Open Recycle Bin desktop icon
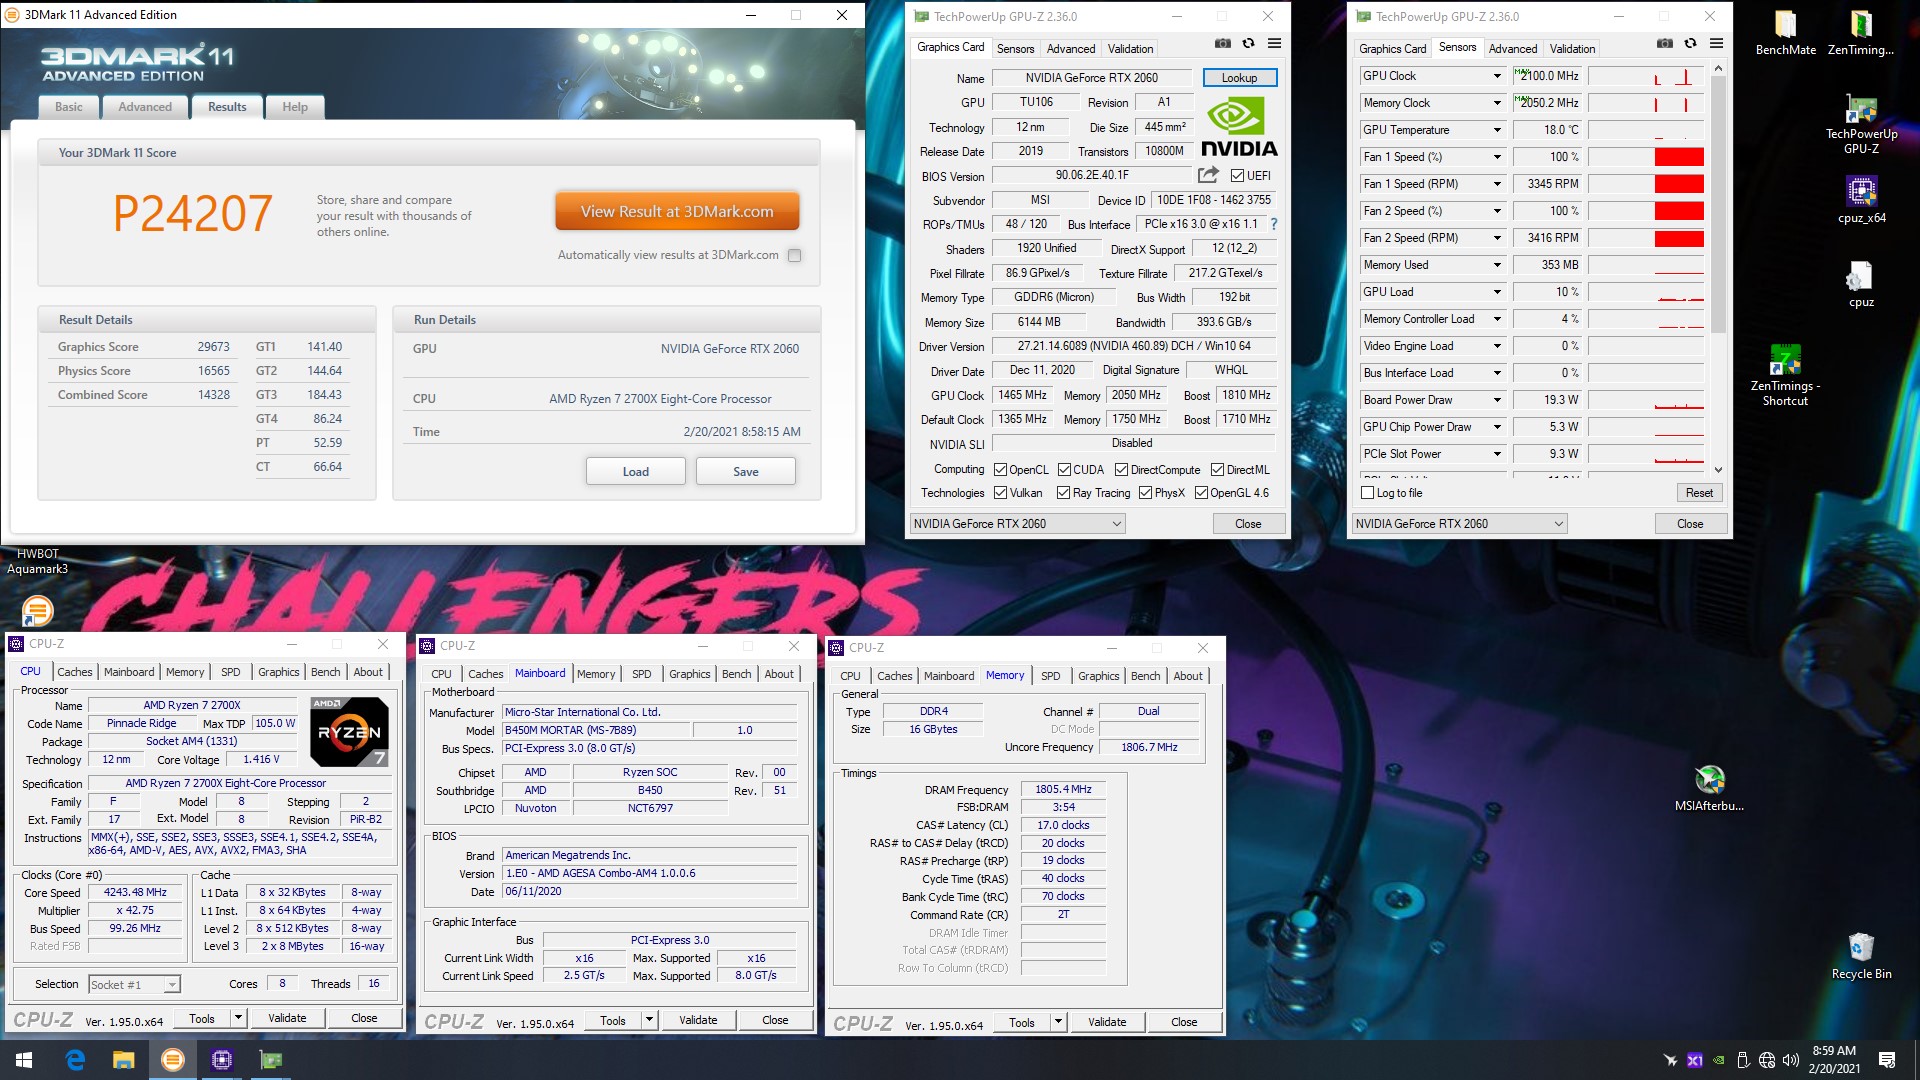Viewport: 1920px width, 1080px height. (1861, 956)
